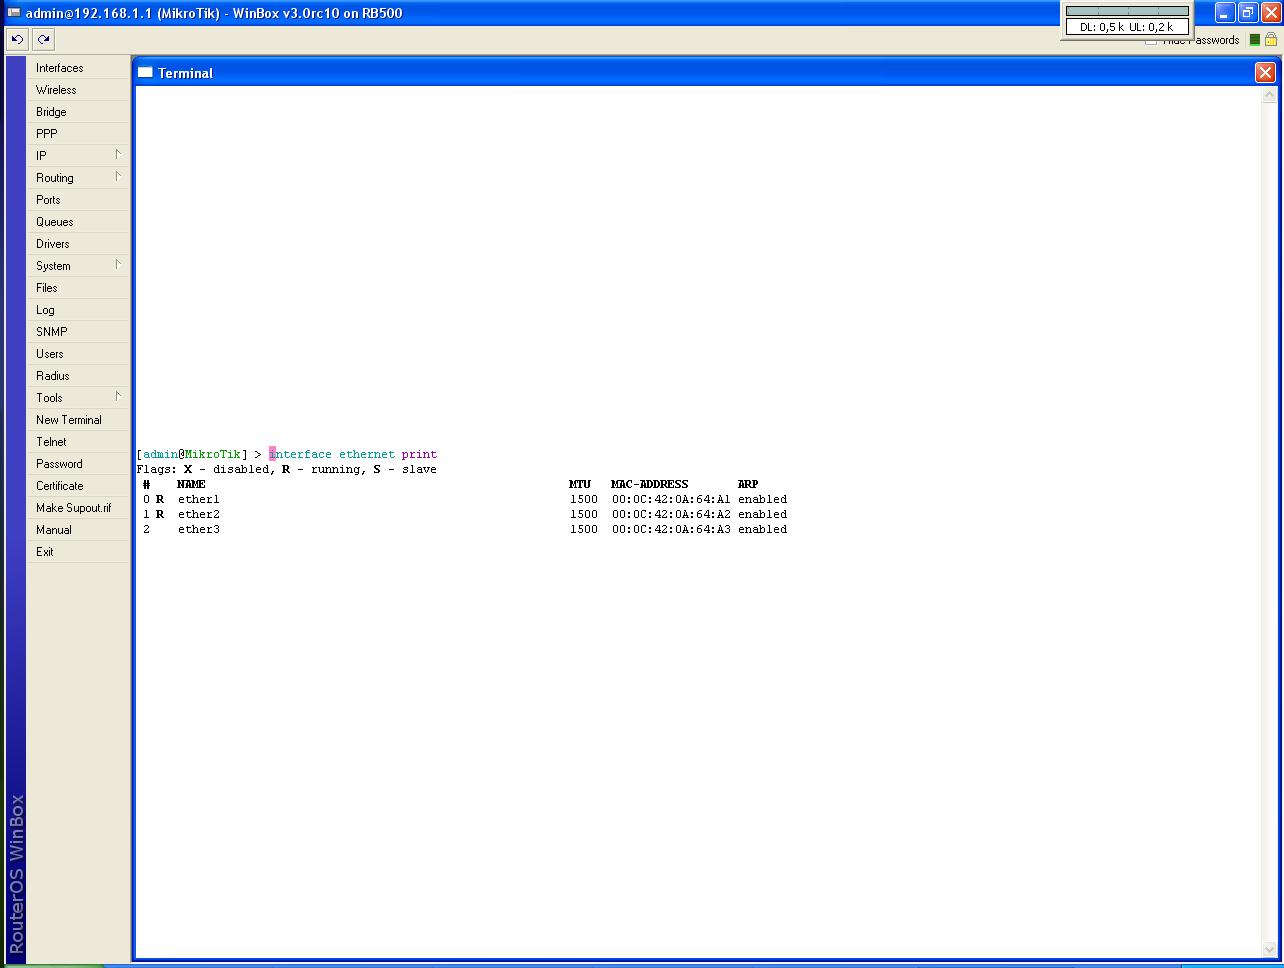Screen dimensions: 1284x968
Task: Open the Files list
Action: pyautogui.click(x=78, y=288)
